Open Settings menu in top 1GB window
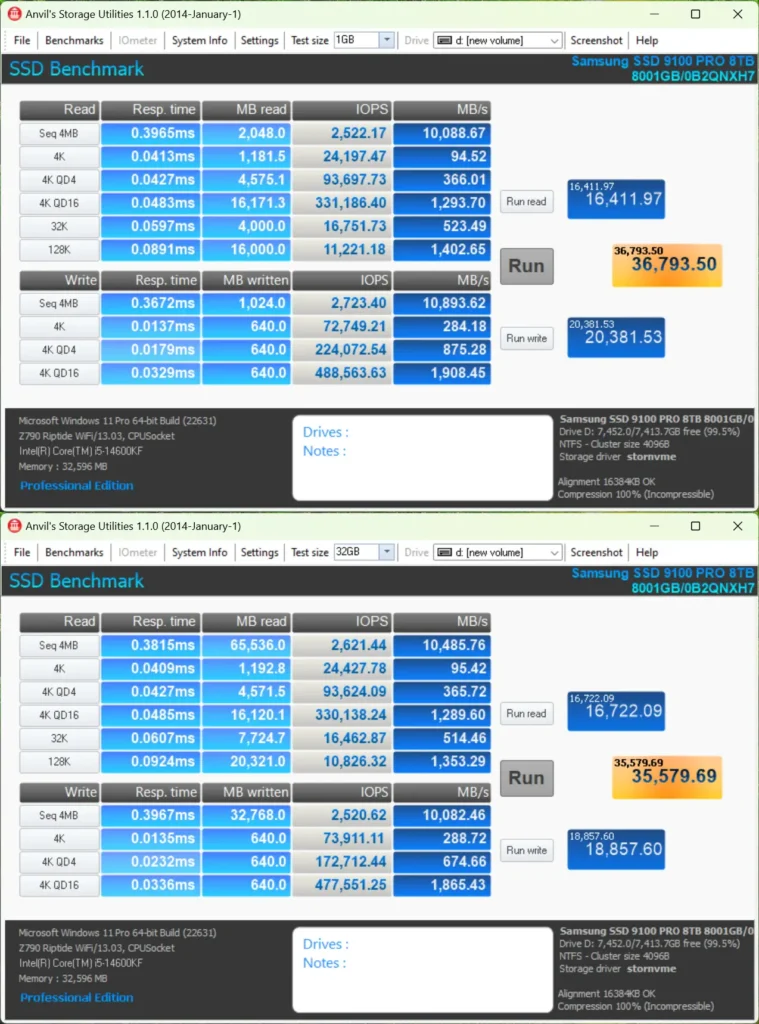 (x=259, y=40)
